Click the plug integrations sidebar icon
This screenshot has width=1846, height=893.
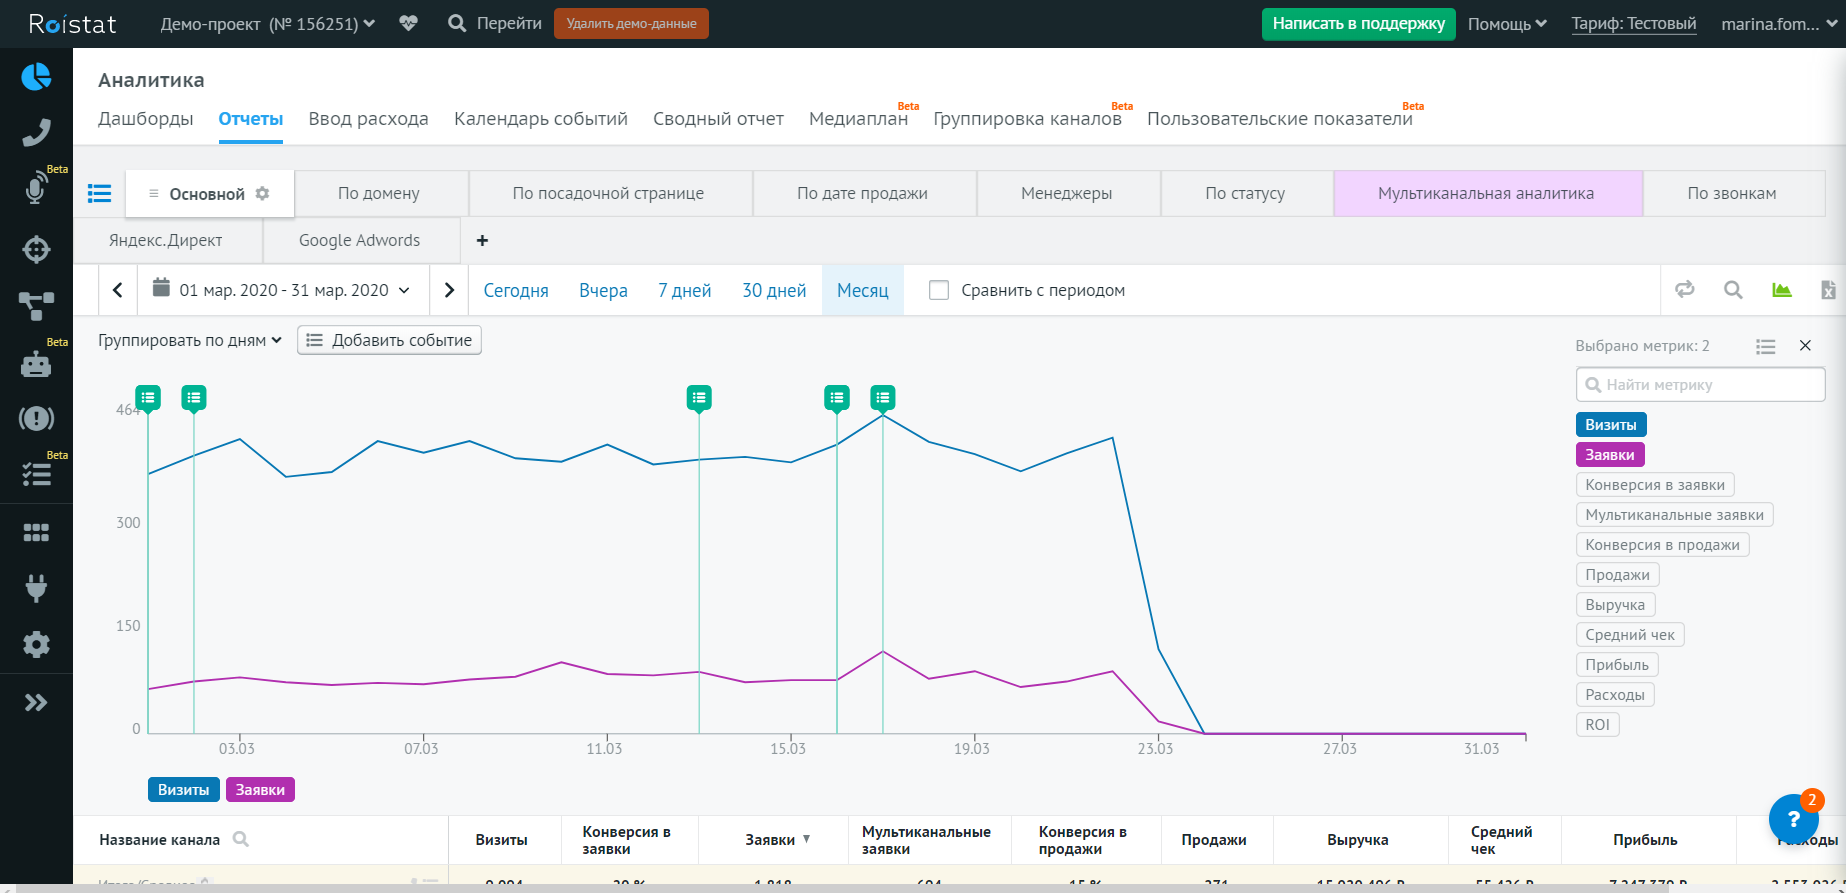click(x=36, y=588)
